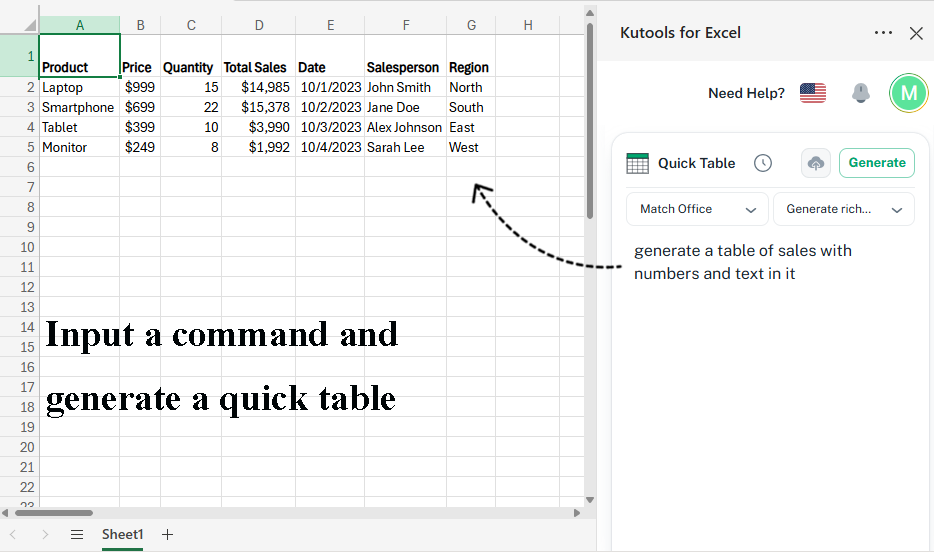Go to previous sheet arrow
This screenshot has height=552, width=934.
click(x=13, y=535)
